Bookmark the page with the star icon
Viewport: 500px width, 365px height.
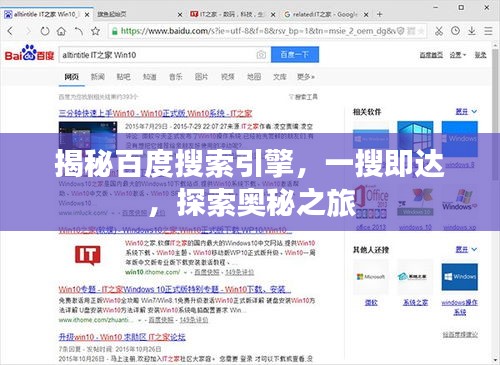96,31
